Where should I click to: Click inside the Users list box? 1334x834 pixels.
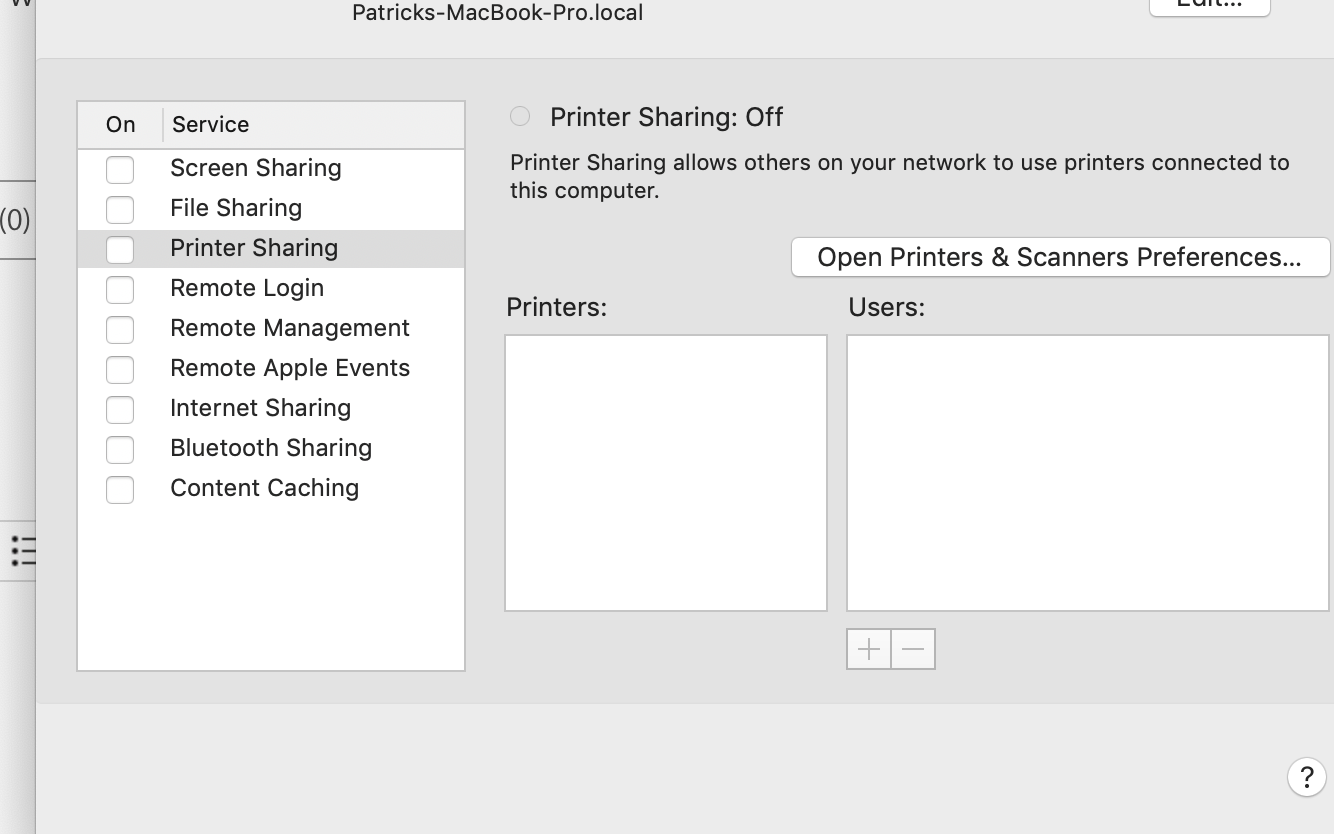tap(1087, 472)
